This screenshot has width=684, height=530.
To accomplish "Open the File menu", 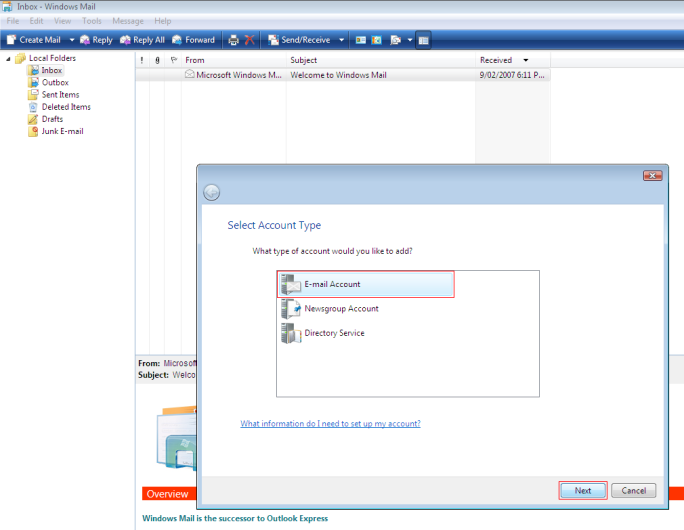I will [x=13, y=21].
